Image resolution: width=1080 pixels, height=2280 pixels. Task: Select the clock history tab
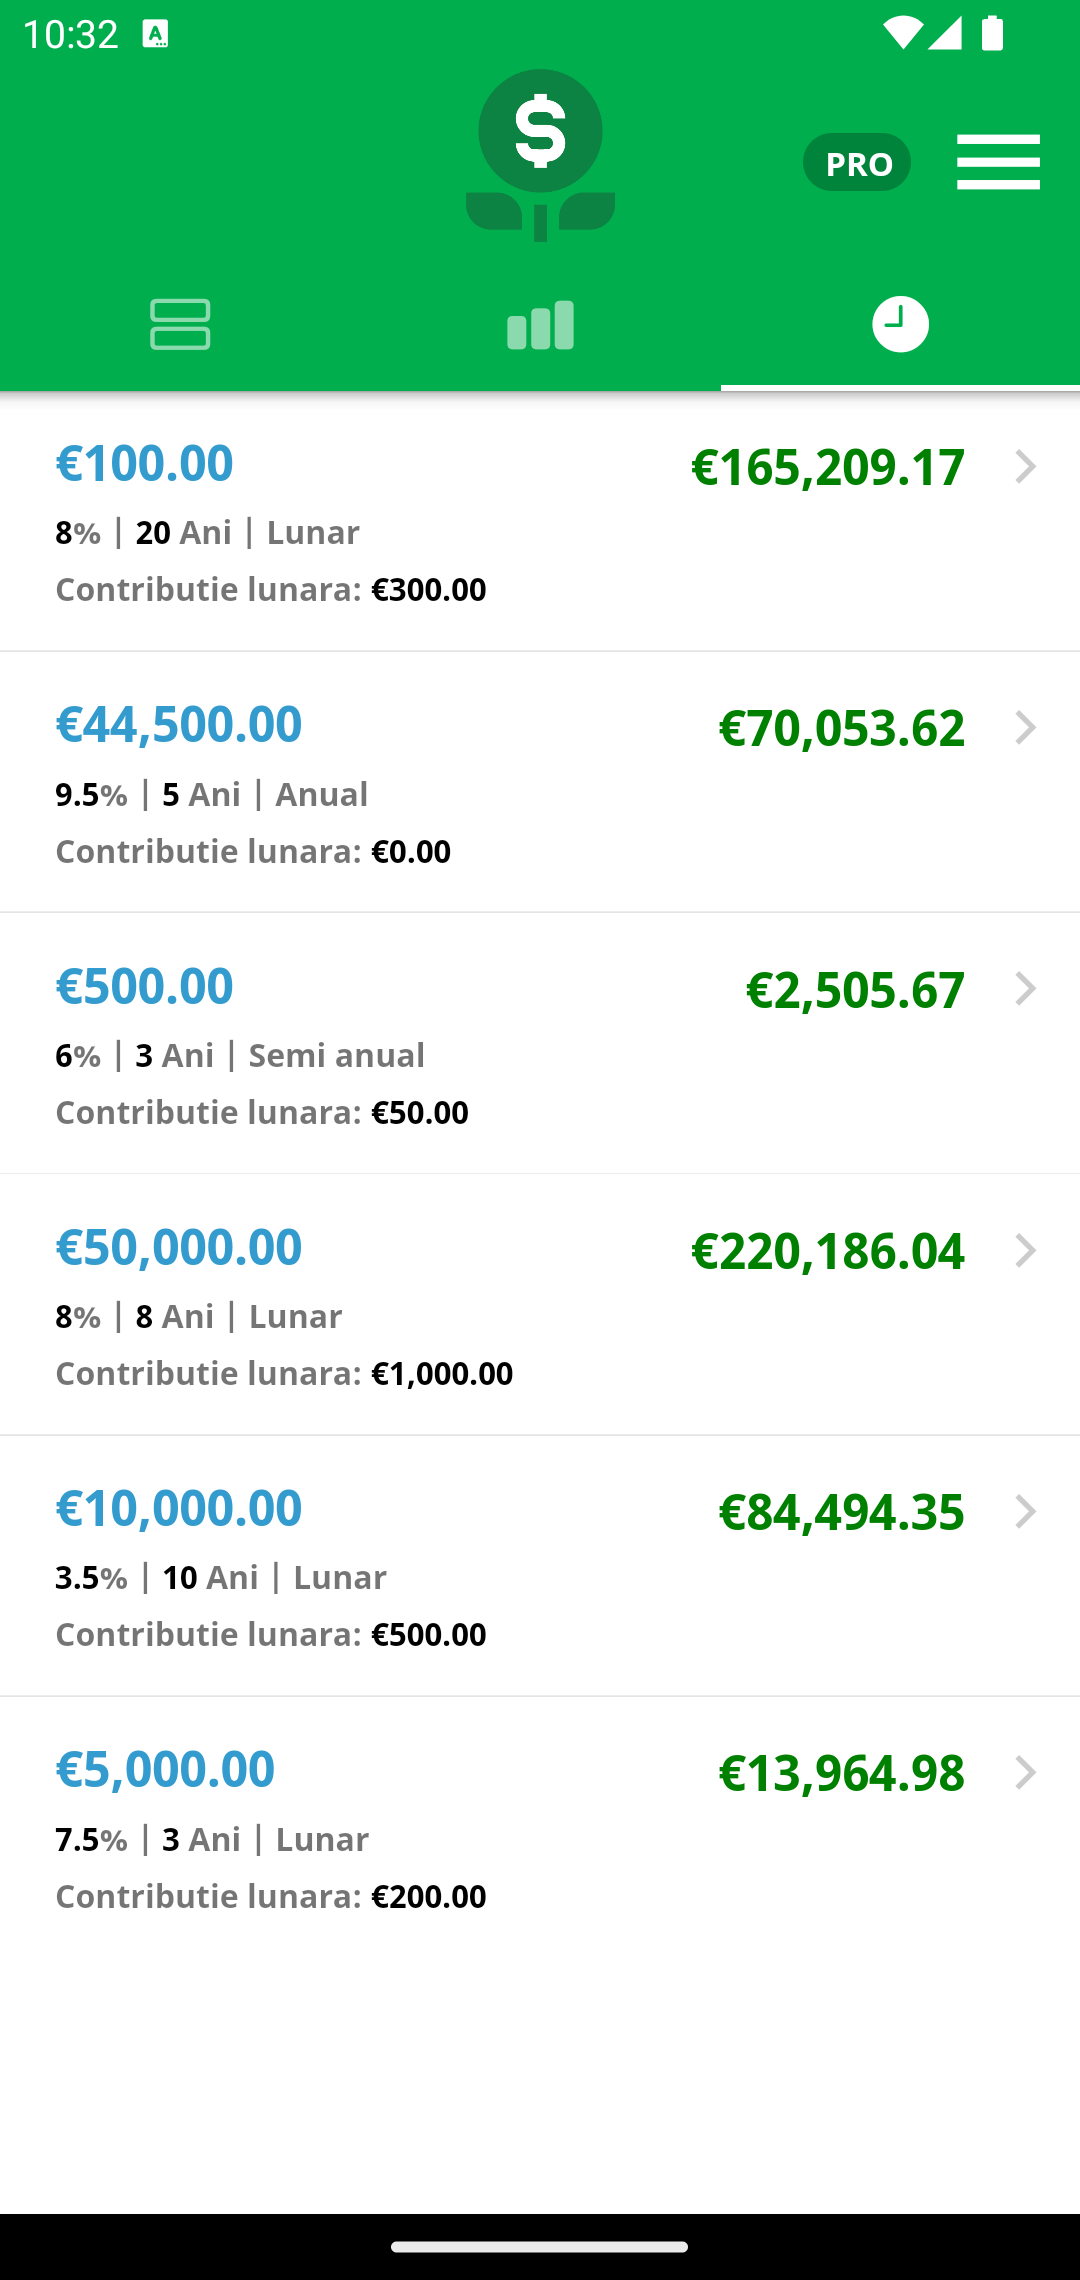click(x=900, y=324)
